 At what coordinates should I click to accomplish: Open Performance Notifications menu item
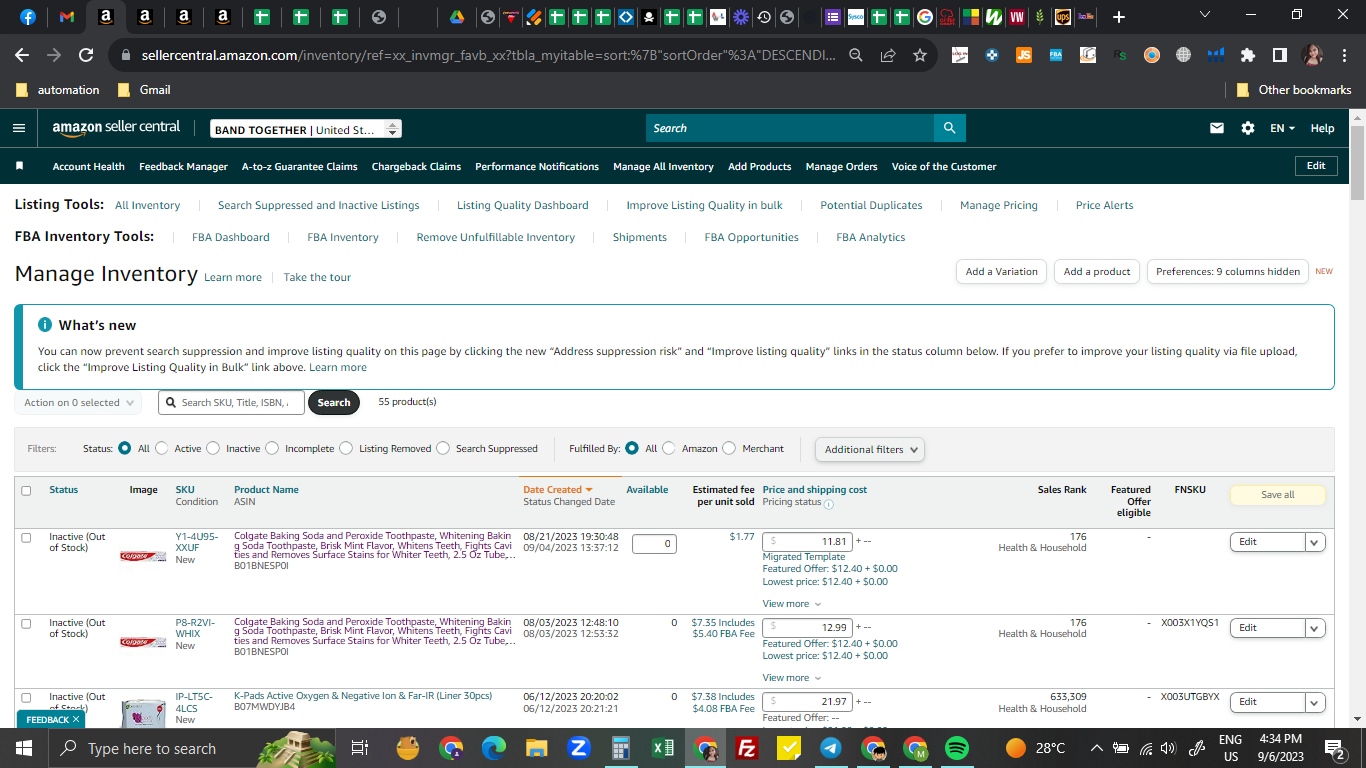coord(537,167)
